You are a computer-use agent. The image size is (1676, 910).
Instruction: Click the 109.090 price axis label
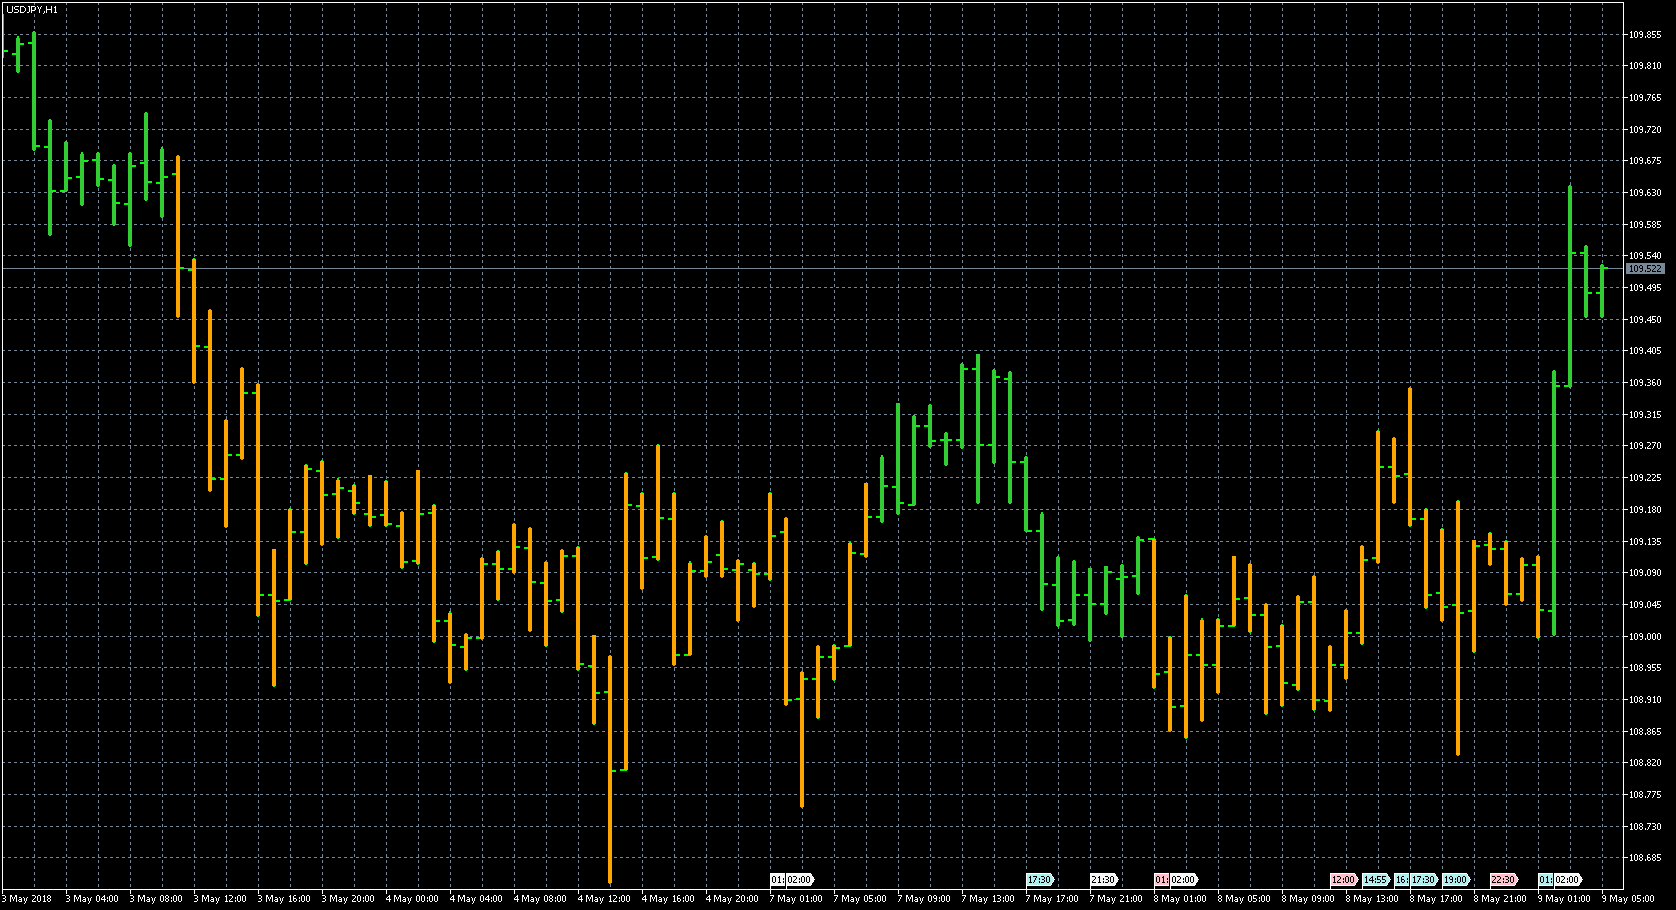(x=1644, y=573)
